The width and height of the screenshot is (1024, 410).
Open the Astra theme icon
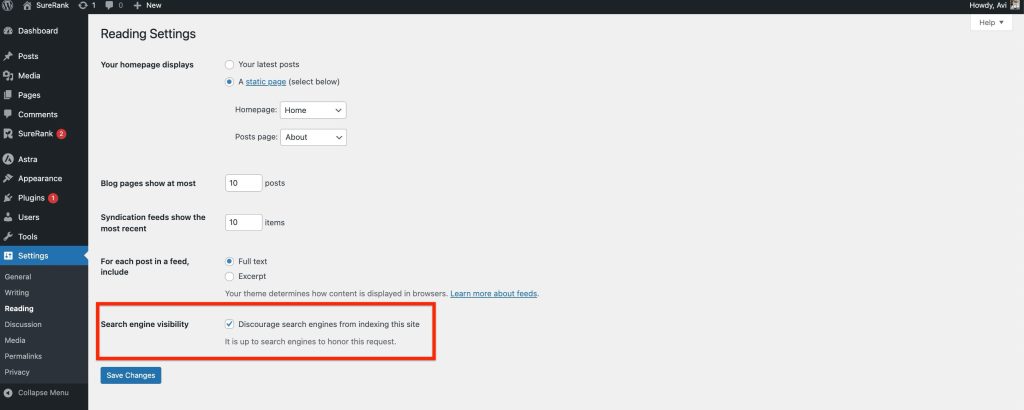8,159
